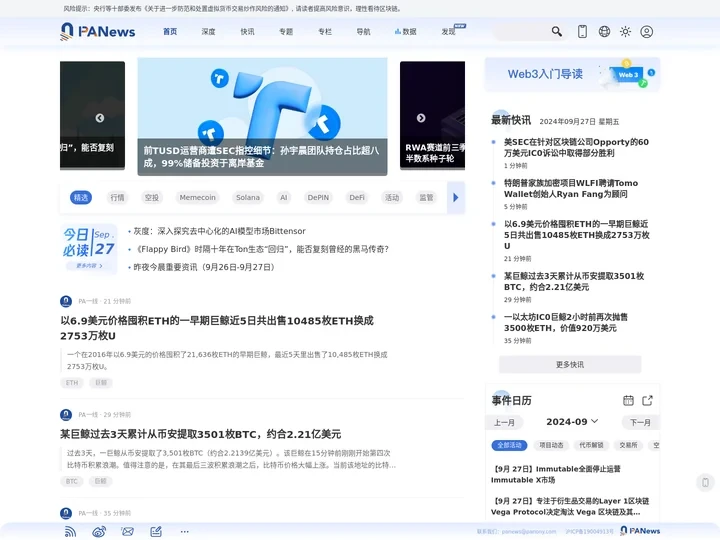Click 更多内容 under 今日必读
This screenshot has width=720, height=540.
(x=89, y=265)
